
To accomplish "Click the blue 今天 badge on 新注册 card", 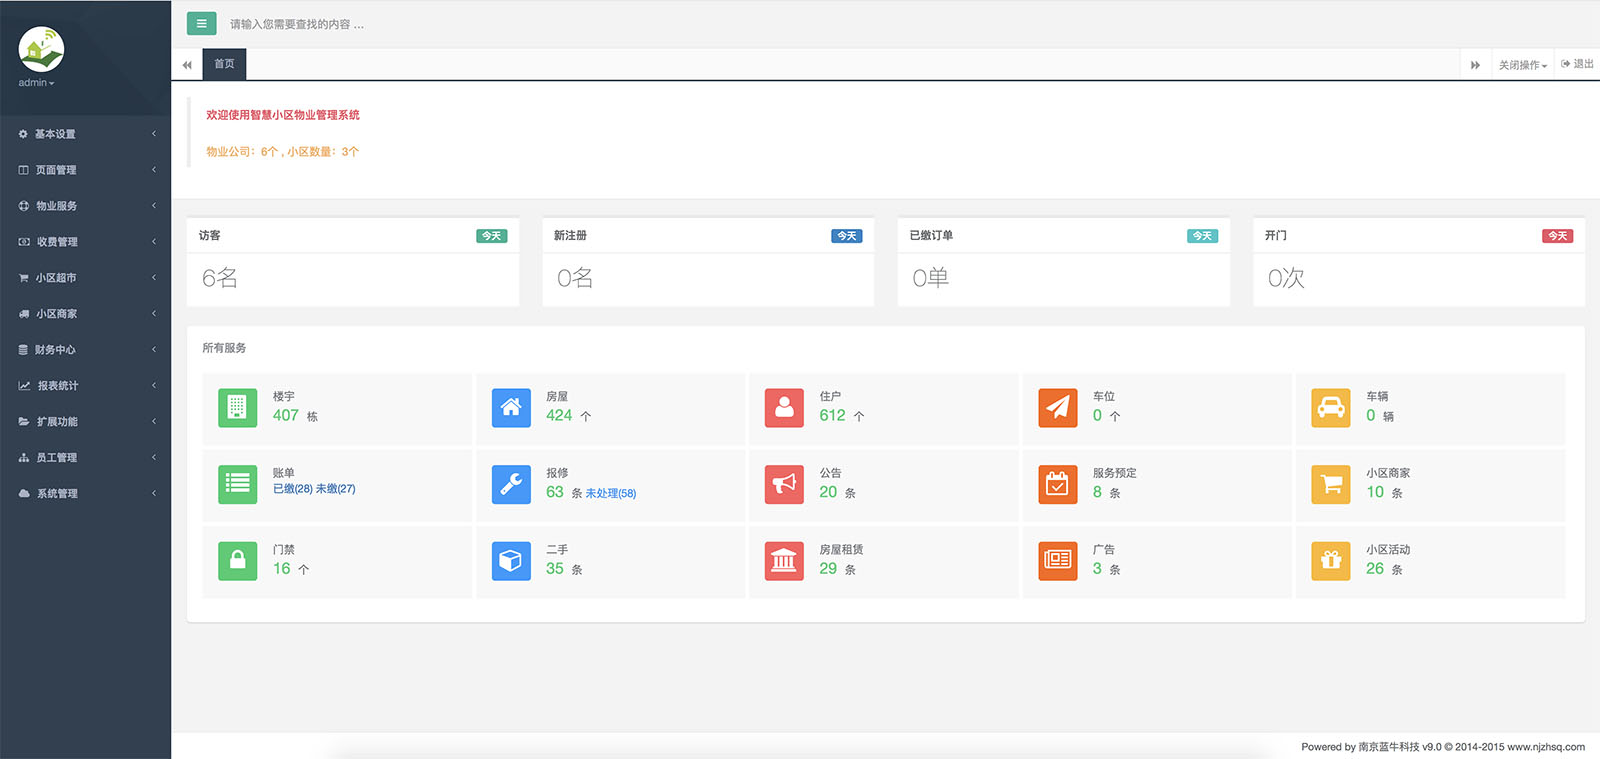I will coord(847,236).
